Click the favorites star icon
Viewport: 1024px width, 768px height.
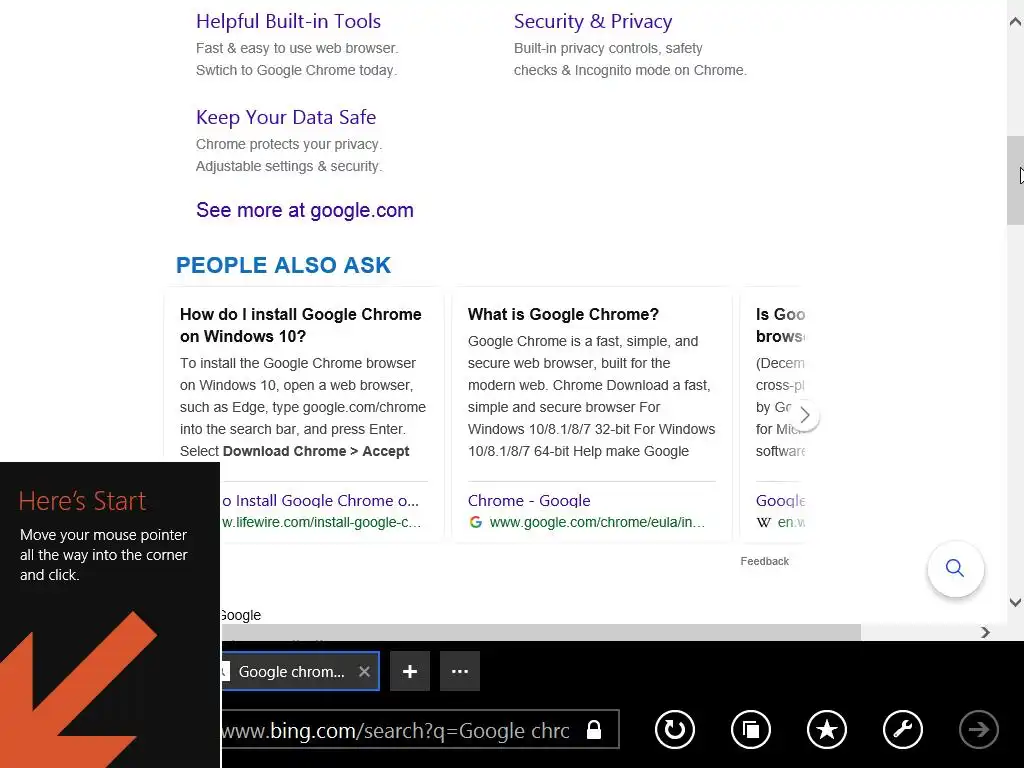click(827, 729)
